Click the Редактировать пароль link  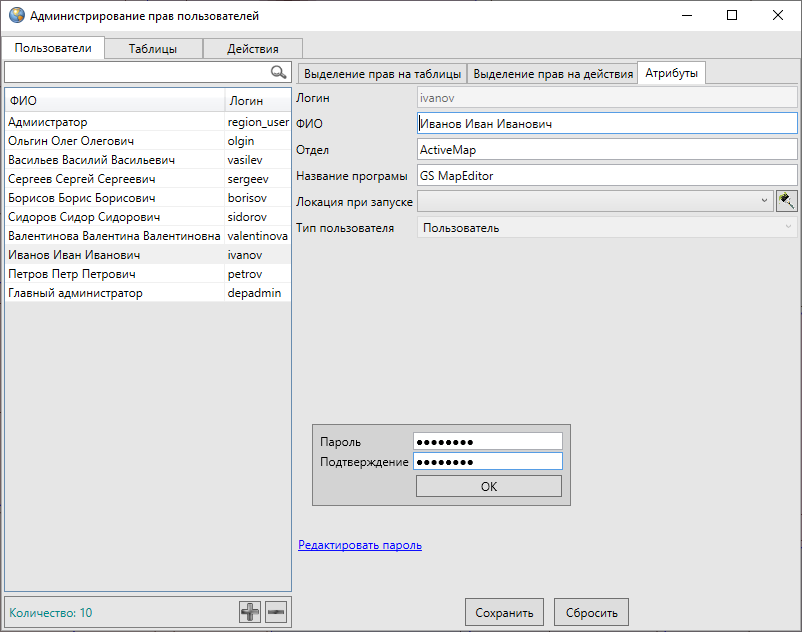click(x=360, y=545)
